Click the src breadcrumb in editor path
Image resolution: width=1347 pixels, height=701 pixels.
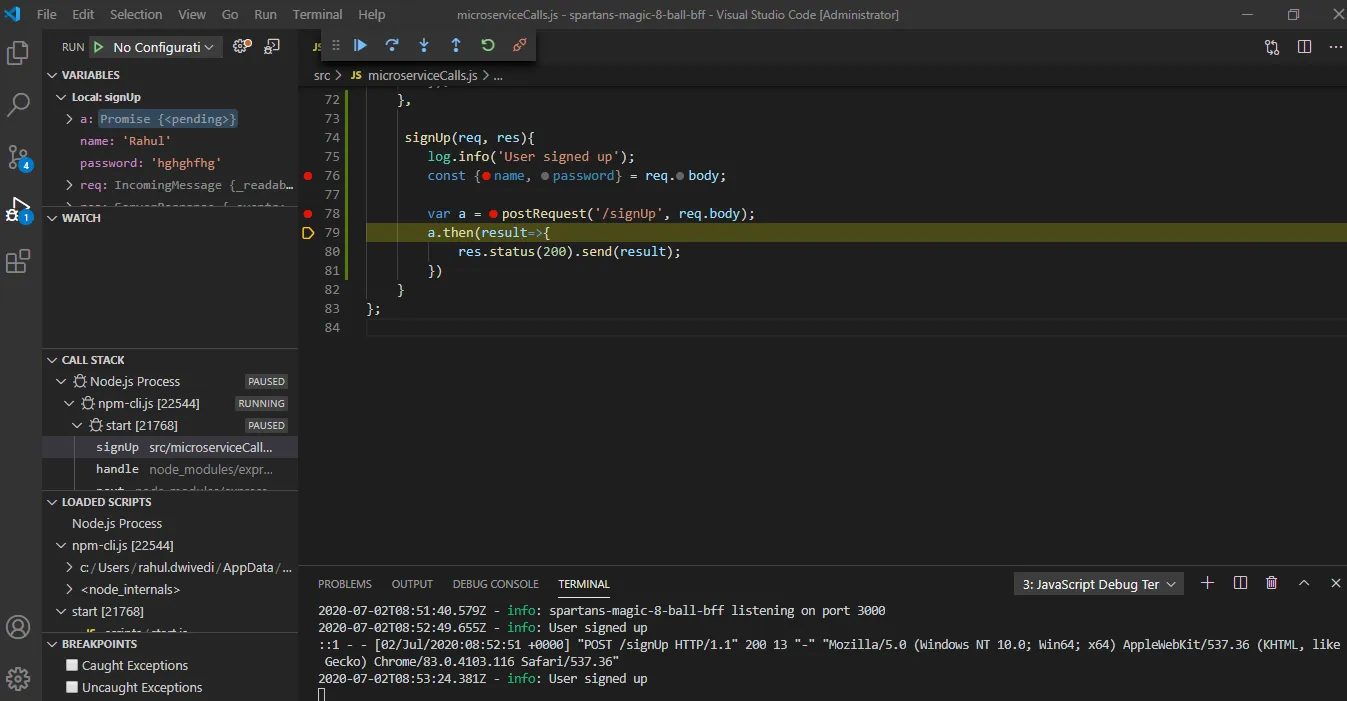[x=322, y=75]
